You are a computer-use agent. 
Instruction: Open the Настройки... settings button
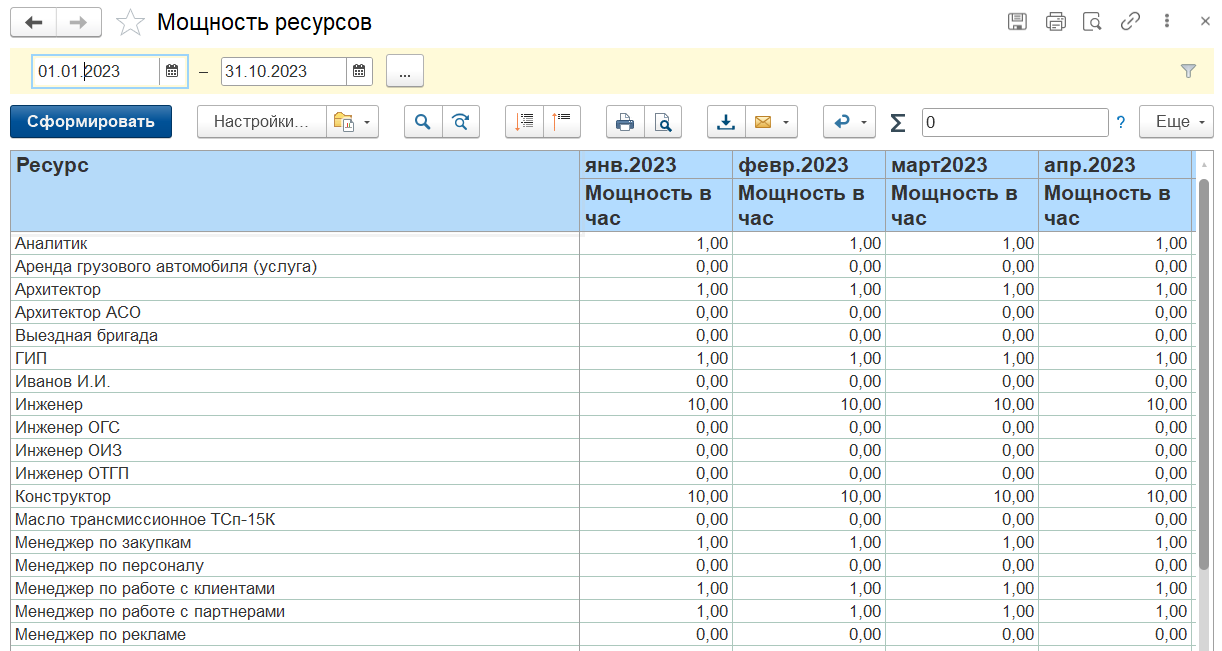coord(261,122)
